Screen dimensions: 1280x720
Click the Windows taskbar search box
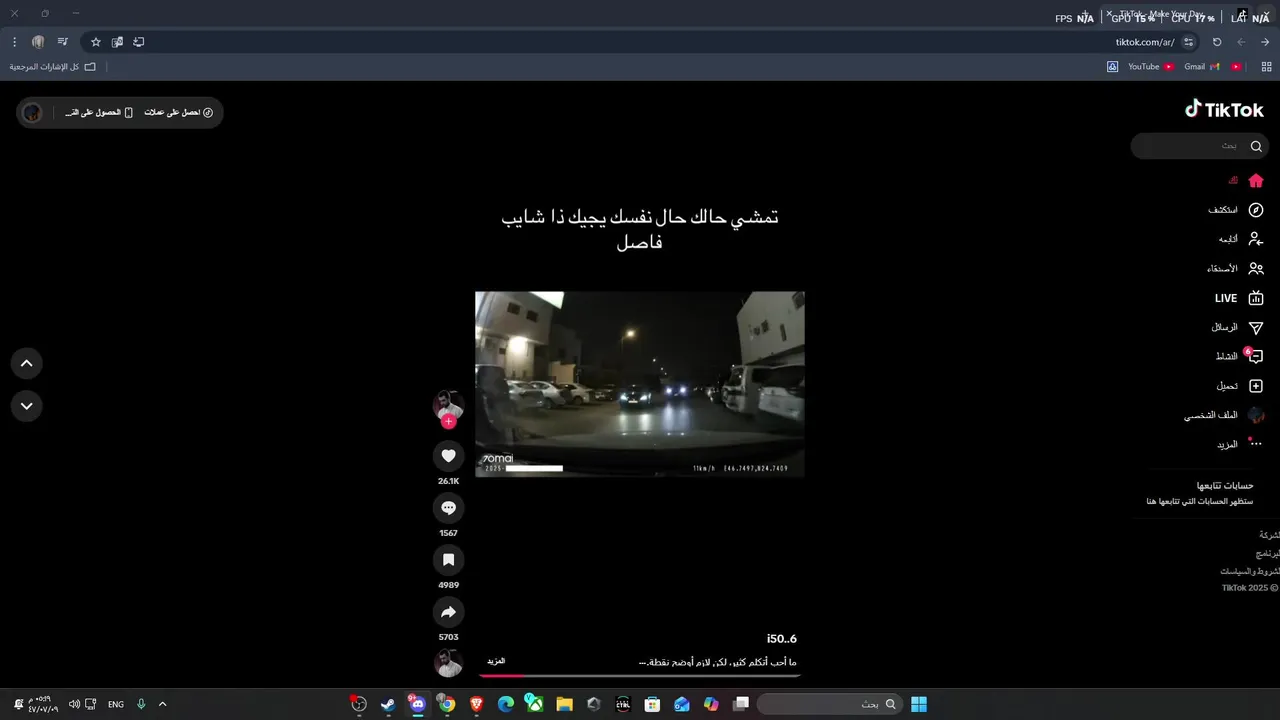829,704
